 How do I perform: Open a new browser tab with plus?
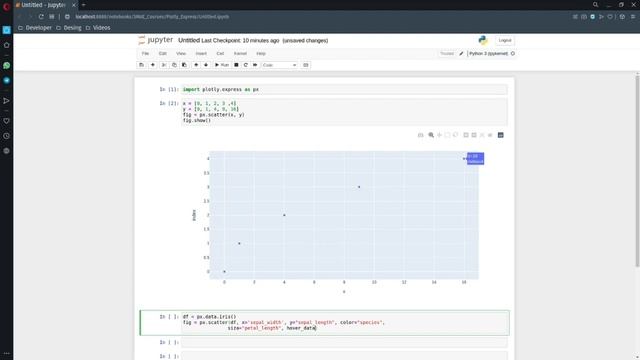[83, 5]
